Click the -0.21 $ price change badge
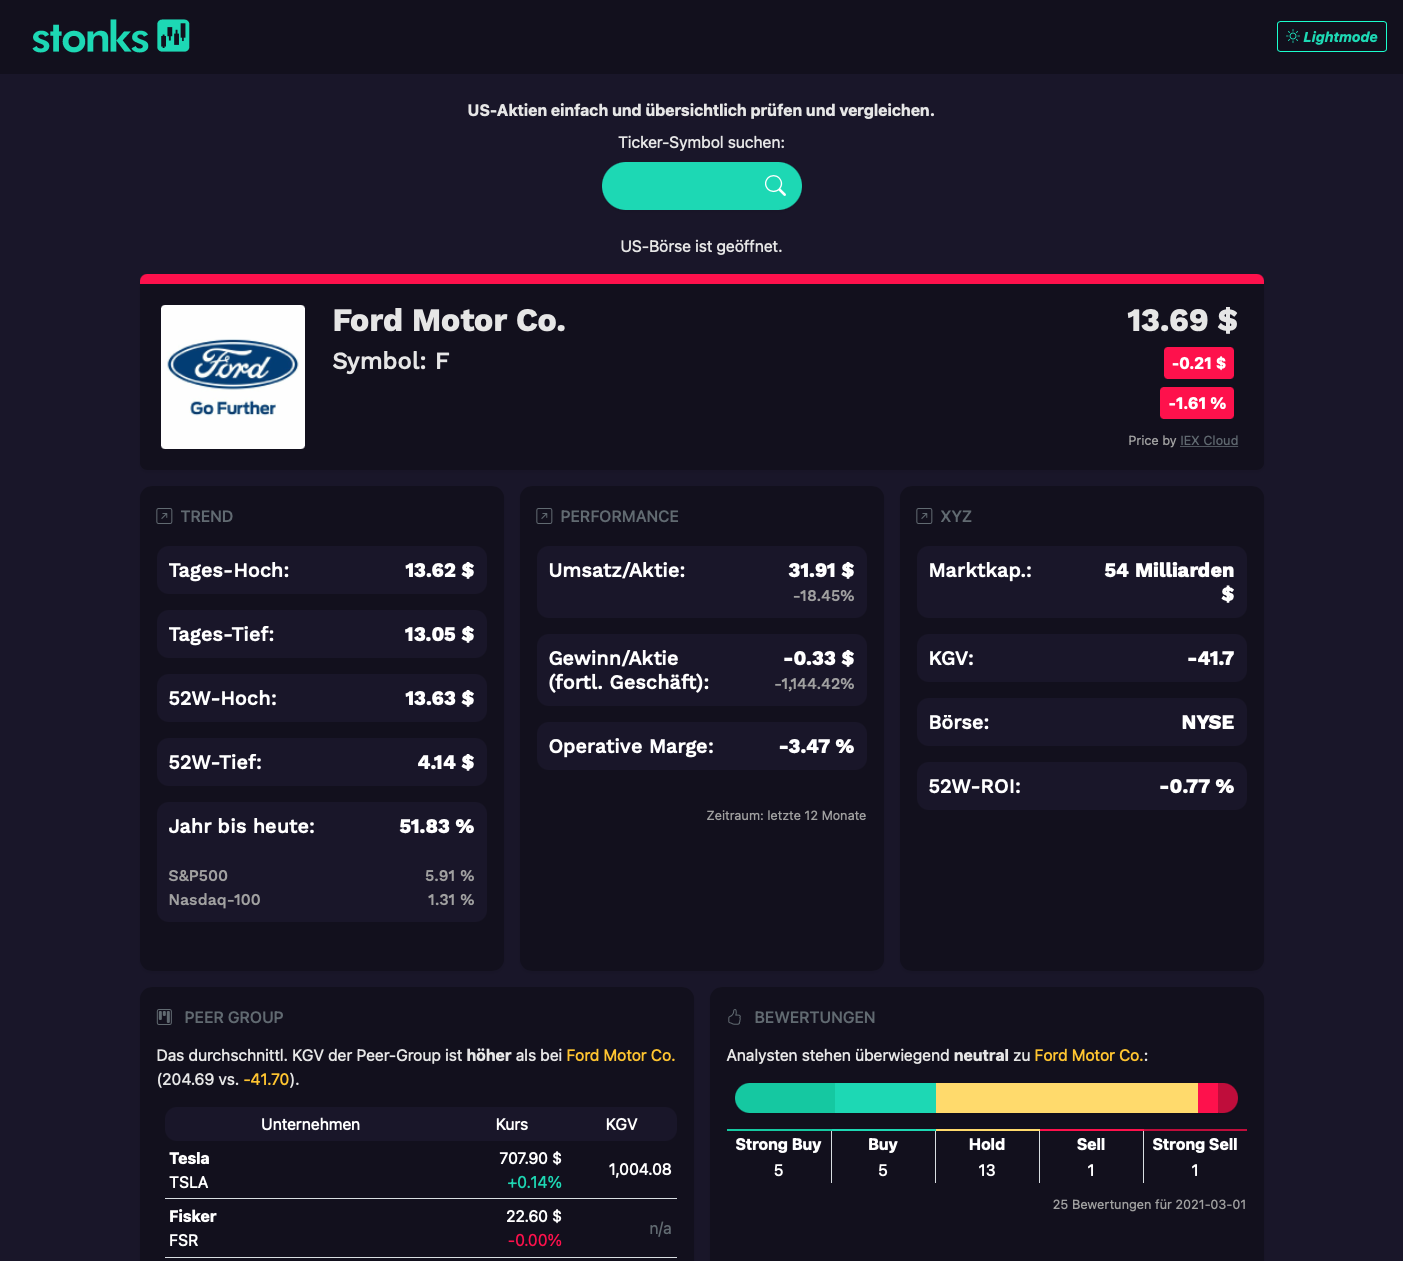The image size is (1403, 1261). [x=1198, y=363]
